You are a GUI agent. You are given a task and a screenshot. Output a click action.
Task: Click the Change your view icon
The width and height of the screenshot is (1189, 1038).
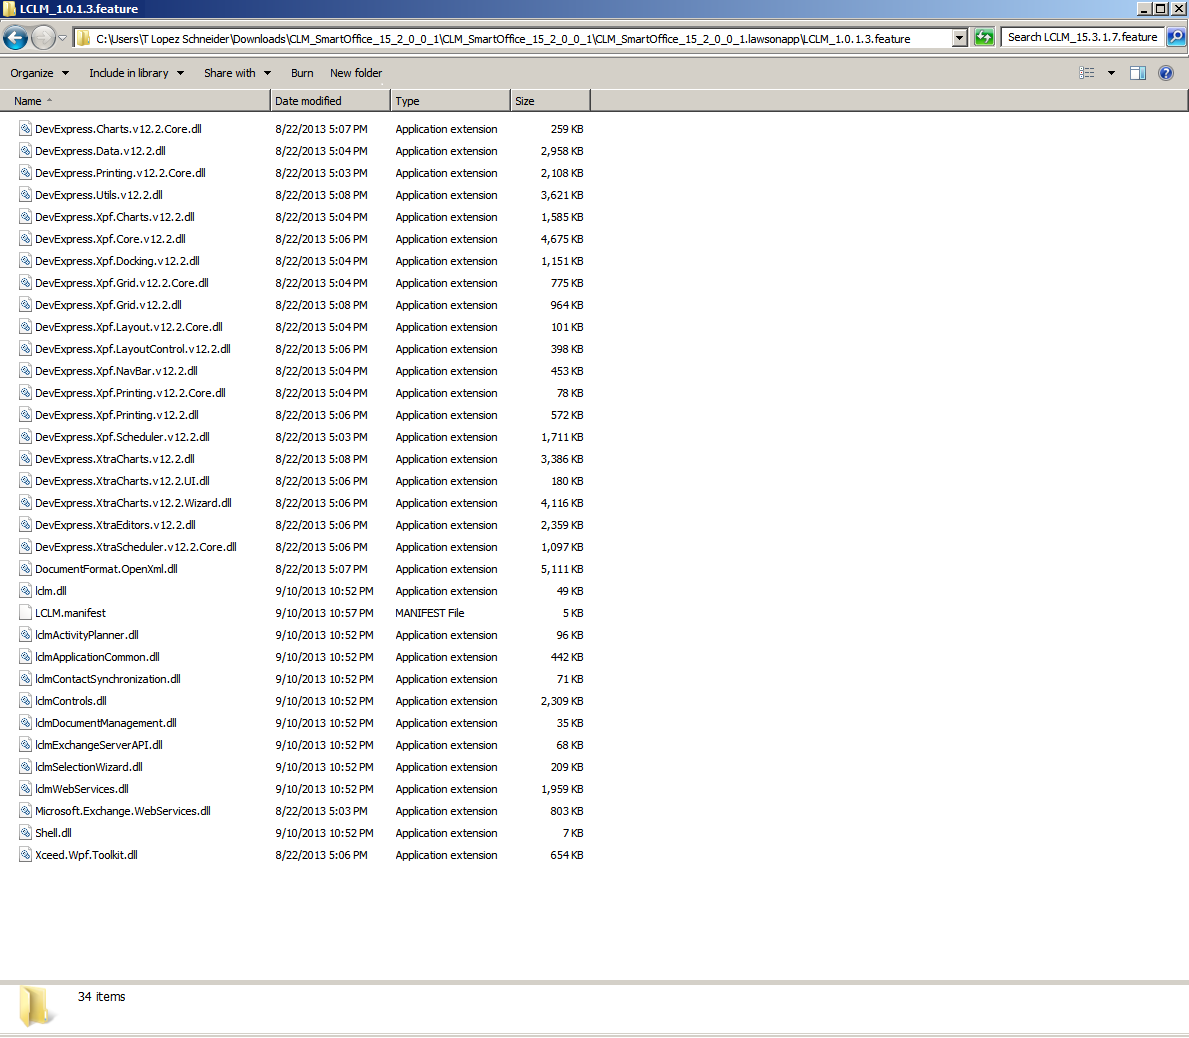(1087, 73)
